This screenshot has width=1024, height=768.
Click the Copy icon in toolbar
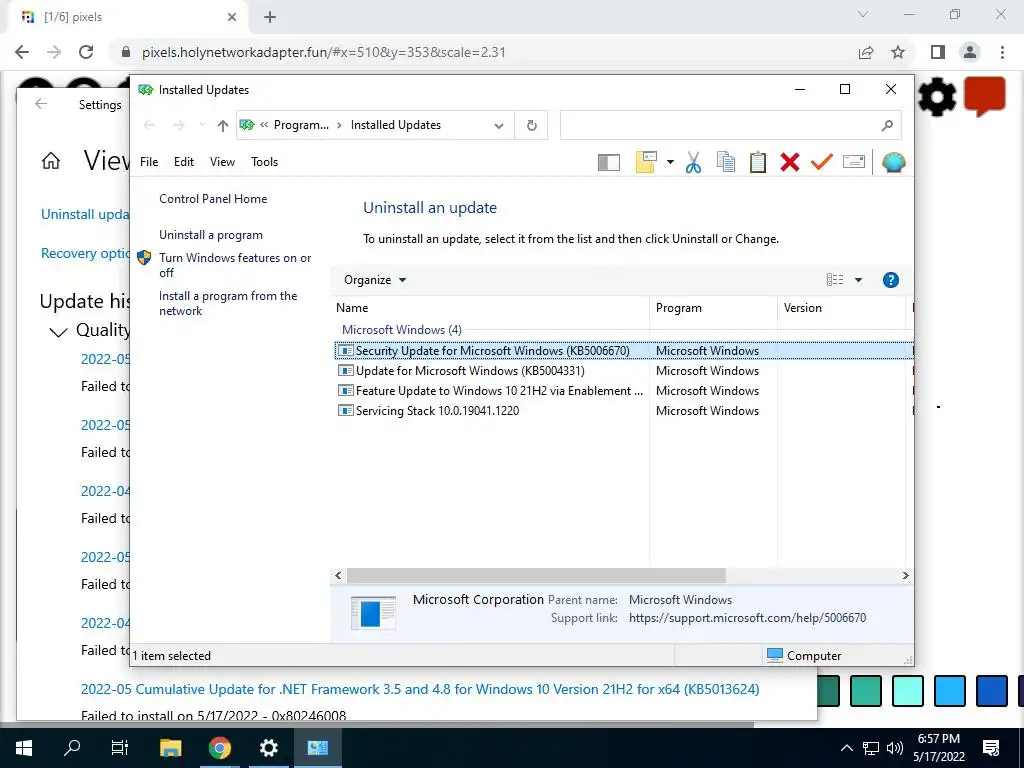pyautogui.click(x=726, y=162)
